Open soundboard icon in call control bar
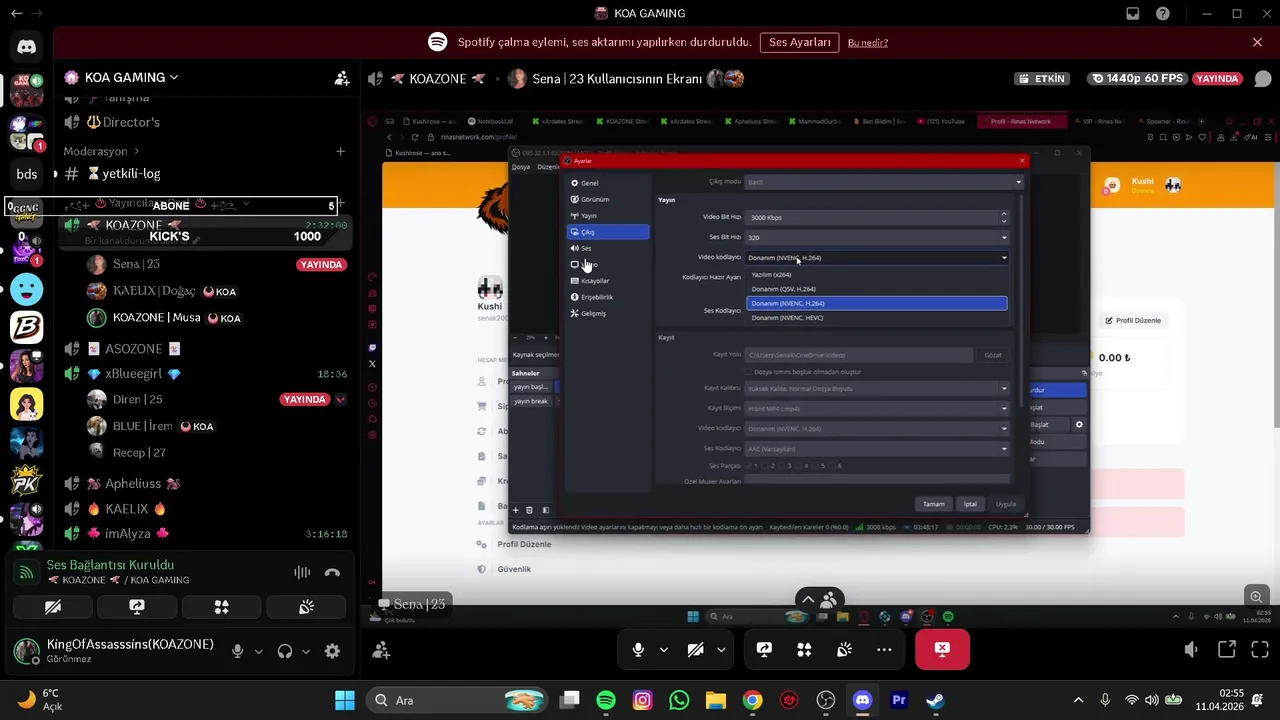Viewport: 1280px width, 720px height. 844,650
